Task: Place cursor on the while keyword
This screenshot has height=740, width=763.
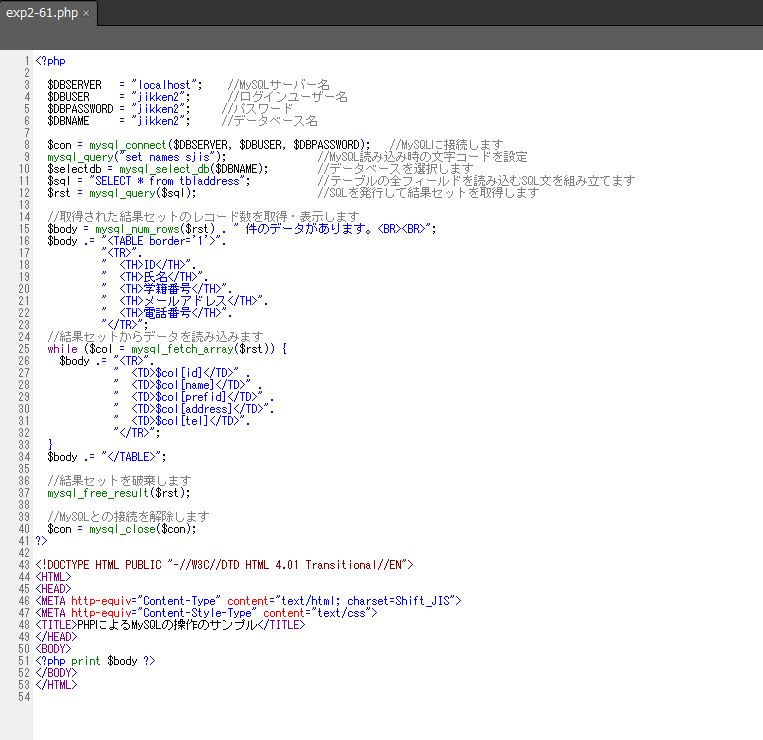Action: [61, 349]
